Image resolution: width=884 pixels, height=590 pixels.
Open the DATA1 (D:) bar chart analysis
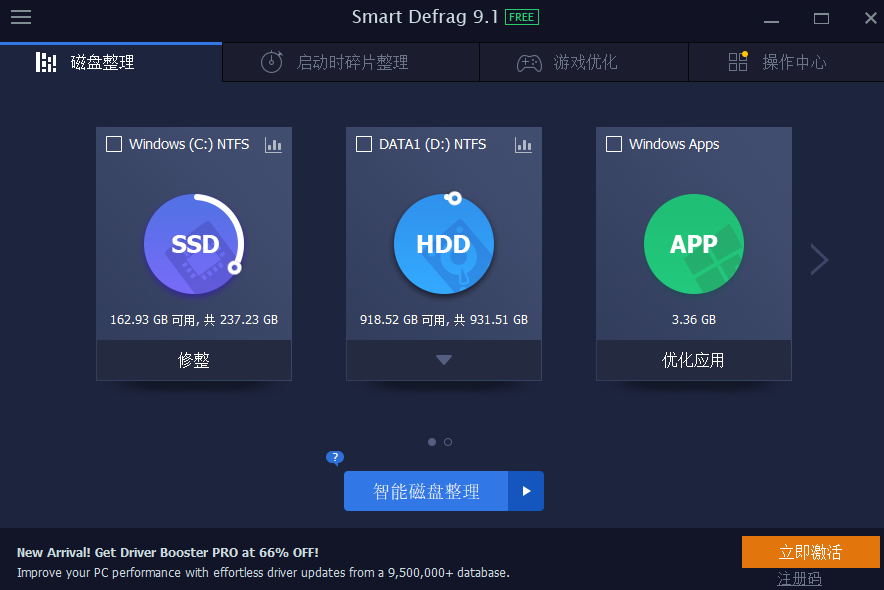tap(523, 145)
